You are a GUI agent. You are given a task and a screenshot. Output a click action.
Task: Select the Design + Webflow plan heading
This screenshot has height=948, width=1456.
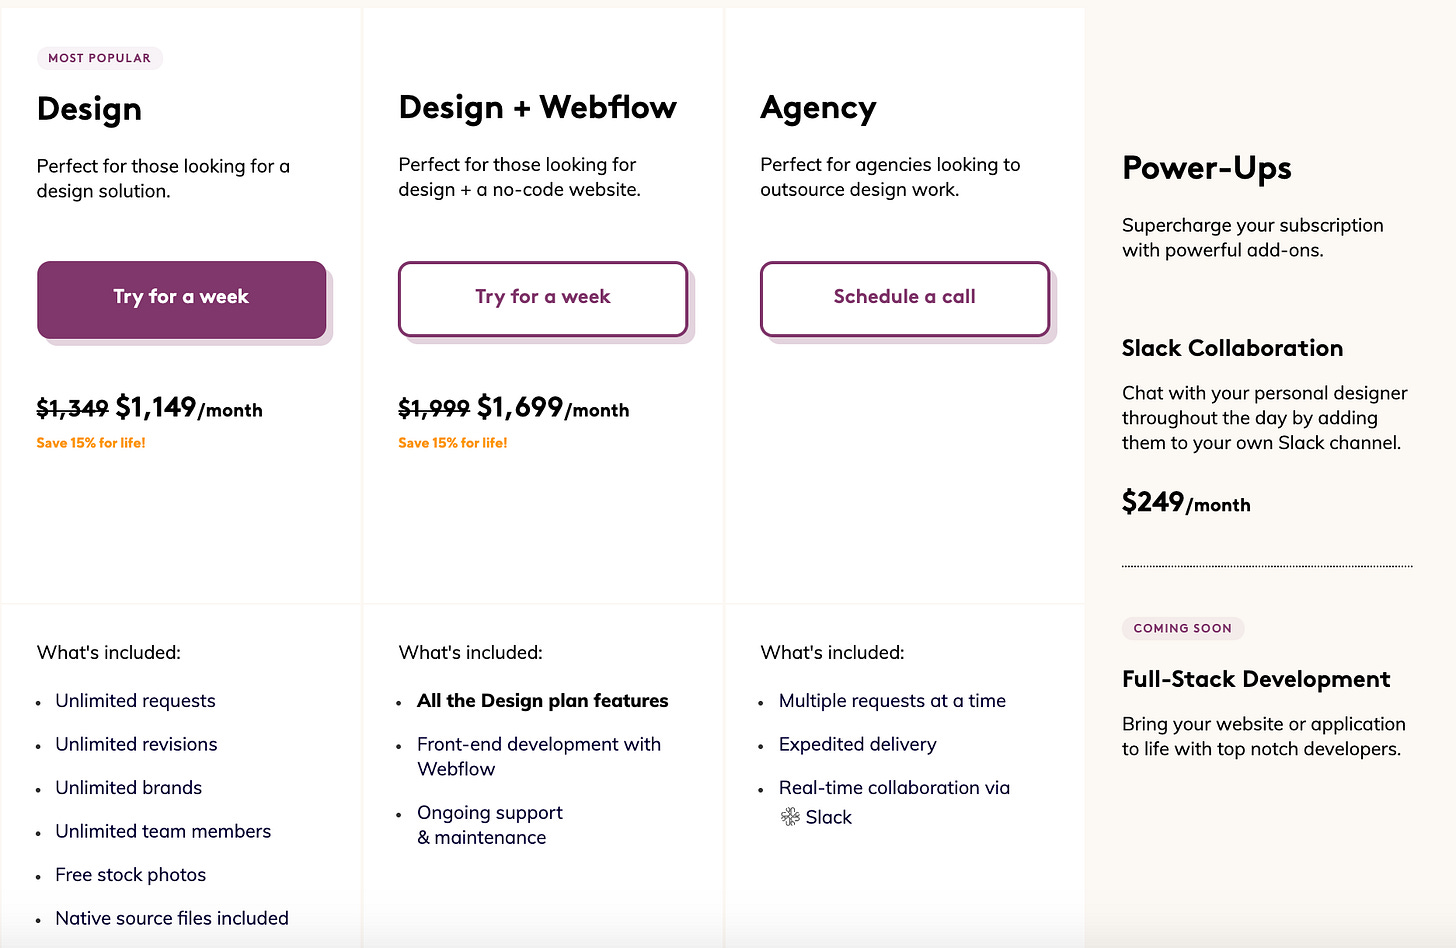(x=538, y=108)
